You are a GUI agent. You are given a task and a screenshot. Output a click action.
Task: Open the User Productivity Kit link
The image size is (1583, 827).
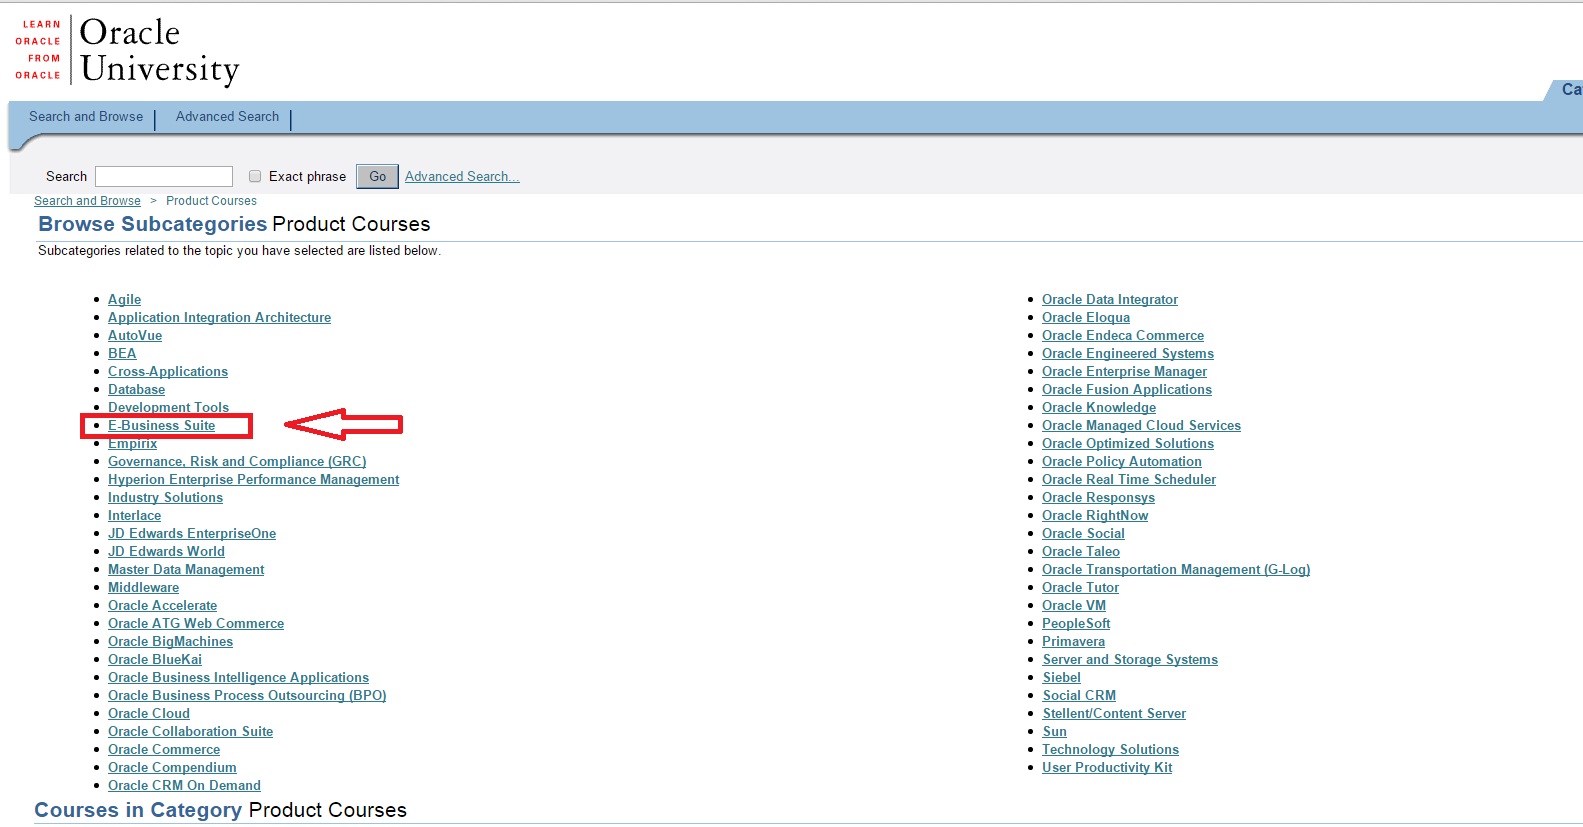[x=1107, y=768]
